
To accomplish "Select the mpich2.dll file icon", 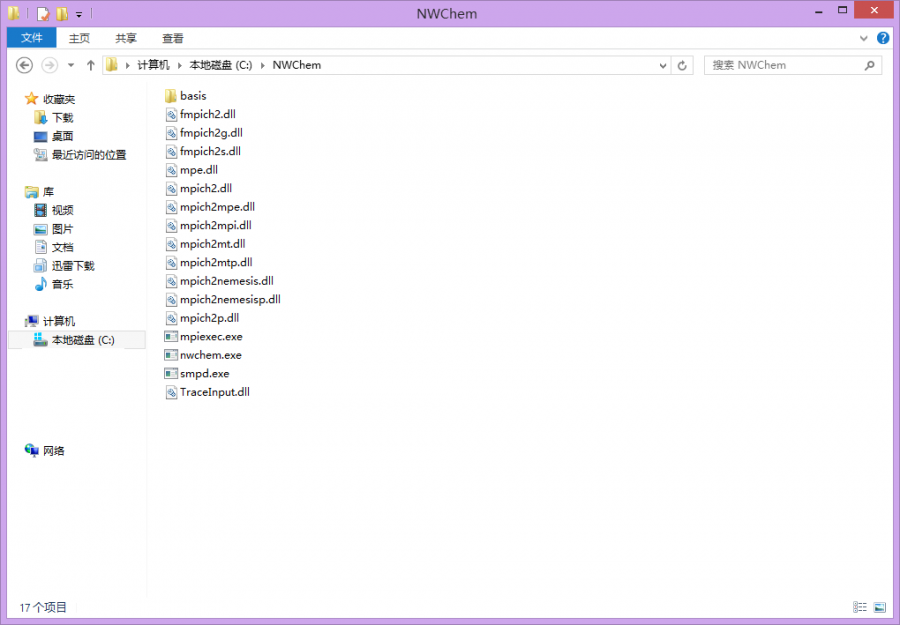I will click(171, 188).
